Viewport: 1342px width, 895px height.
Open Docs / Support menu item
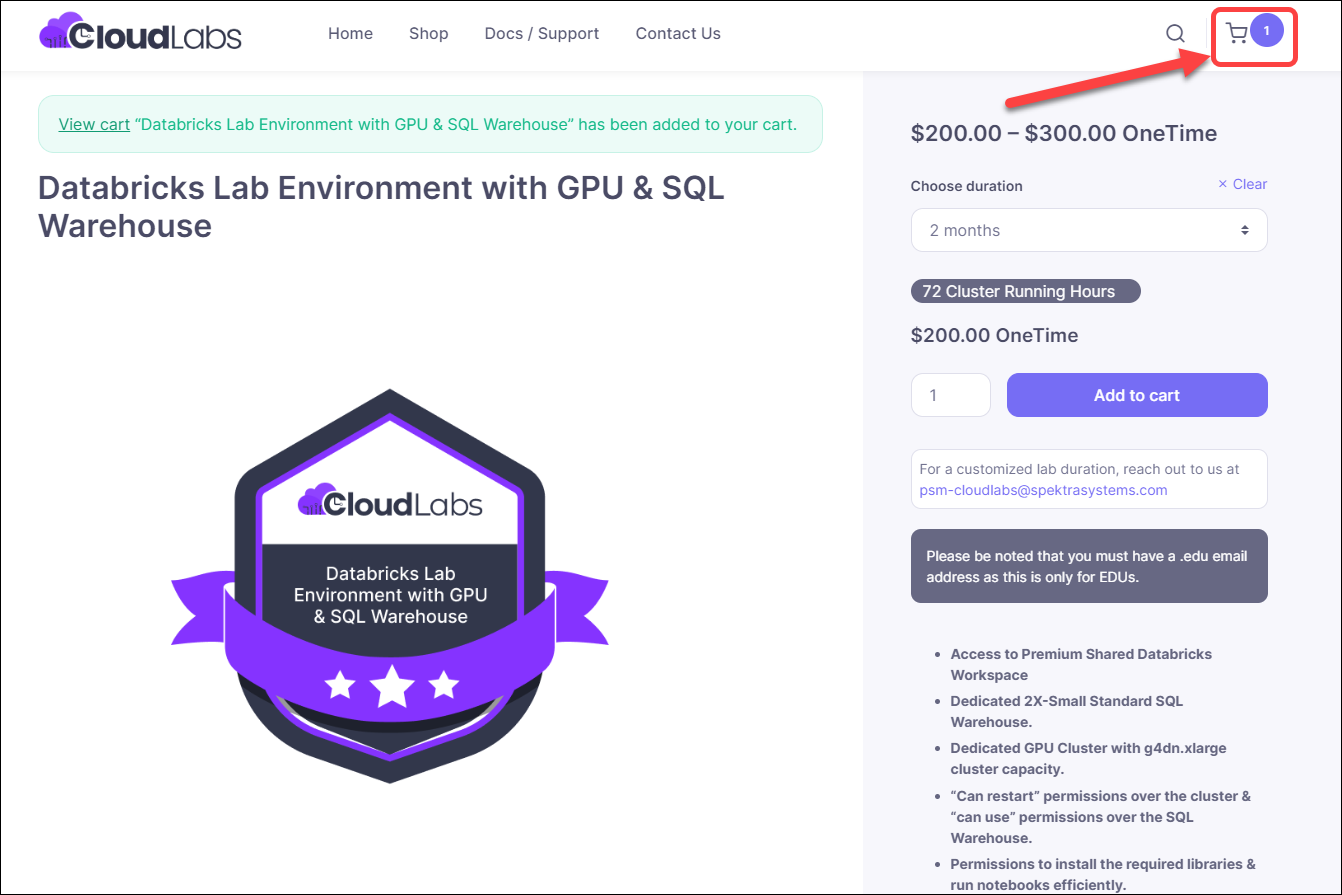coord(542,33)
